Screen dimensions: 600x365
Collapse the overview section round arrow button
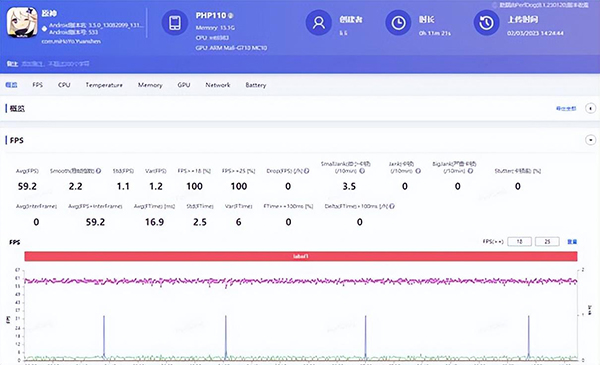tap(590, 108)
